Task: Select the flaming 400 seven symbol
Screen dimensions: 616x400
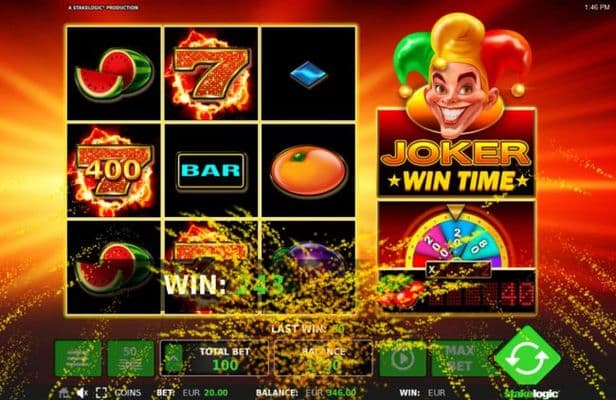Action: [114, 171]
